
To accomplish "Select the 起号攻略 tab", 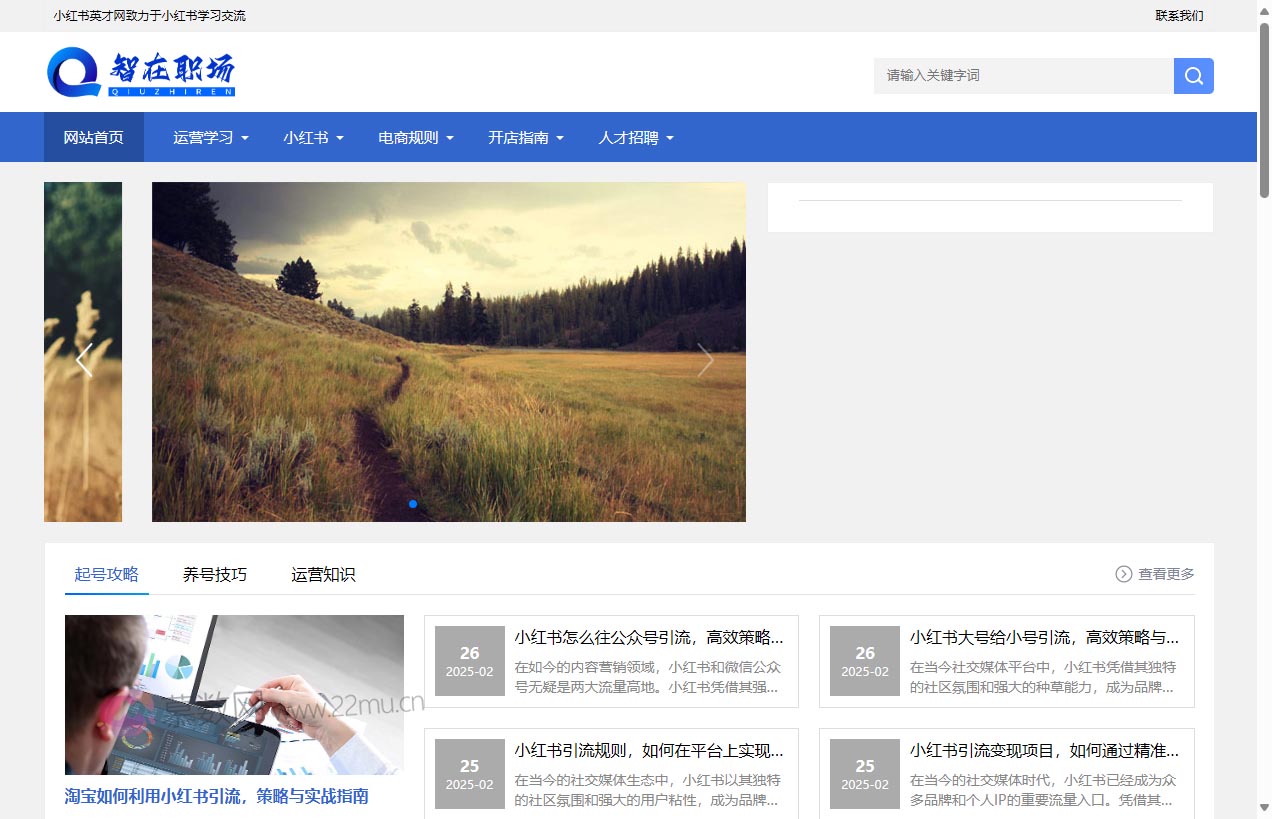I will point(106,574).
